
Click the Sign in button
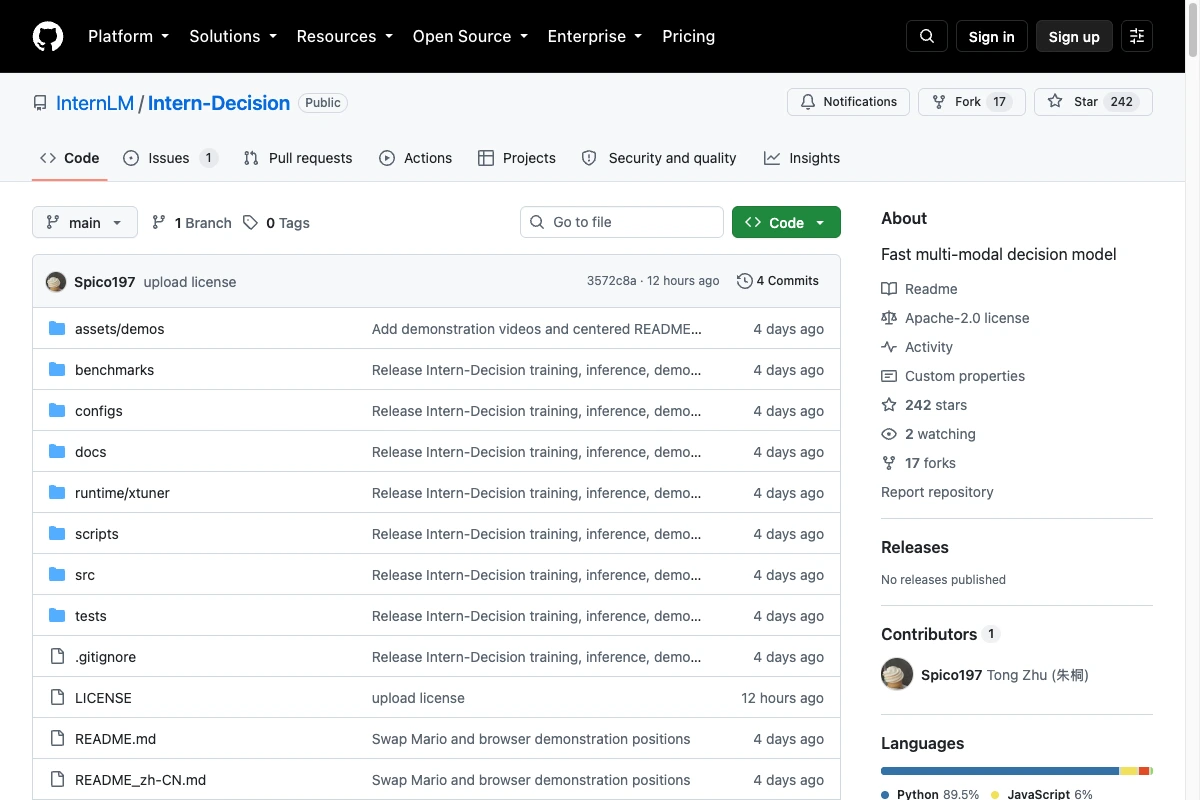(991, 36)
